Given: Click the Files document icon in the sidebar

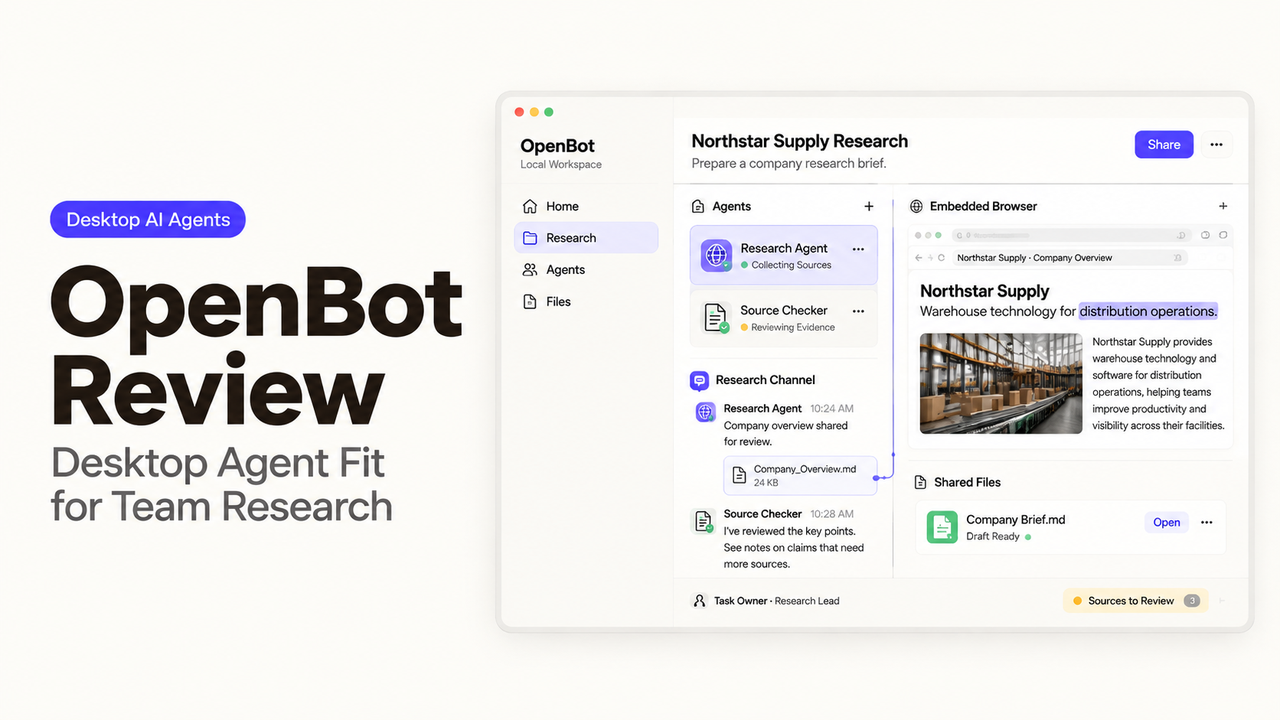Looking at the screenshot, I should click(530, 301).
